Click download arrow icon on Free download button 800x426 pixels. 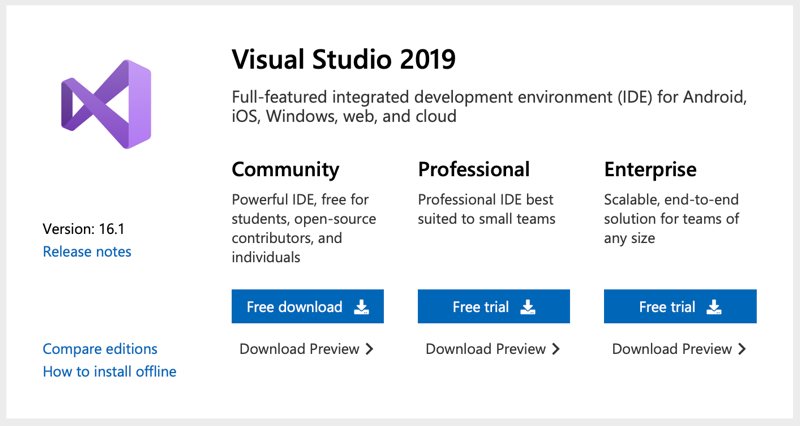pyautogui.click(x=361, y=307)
